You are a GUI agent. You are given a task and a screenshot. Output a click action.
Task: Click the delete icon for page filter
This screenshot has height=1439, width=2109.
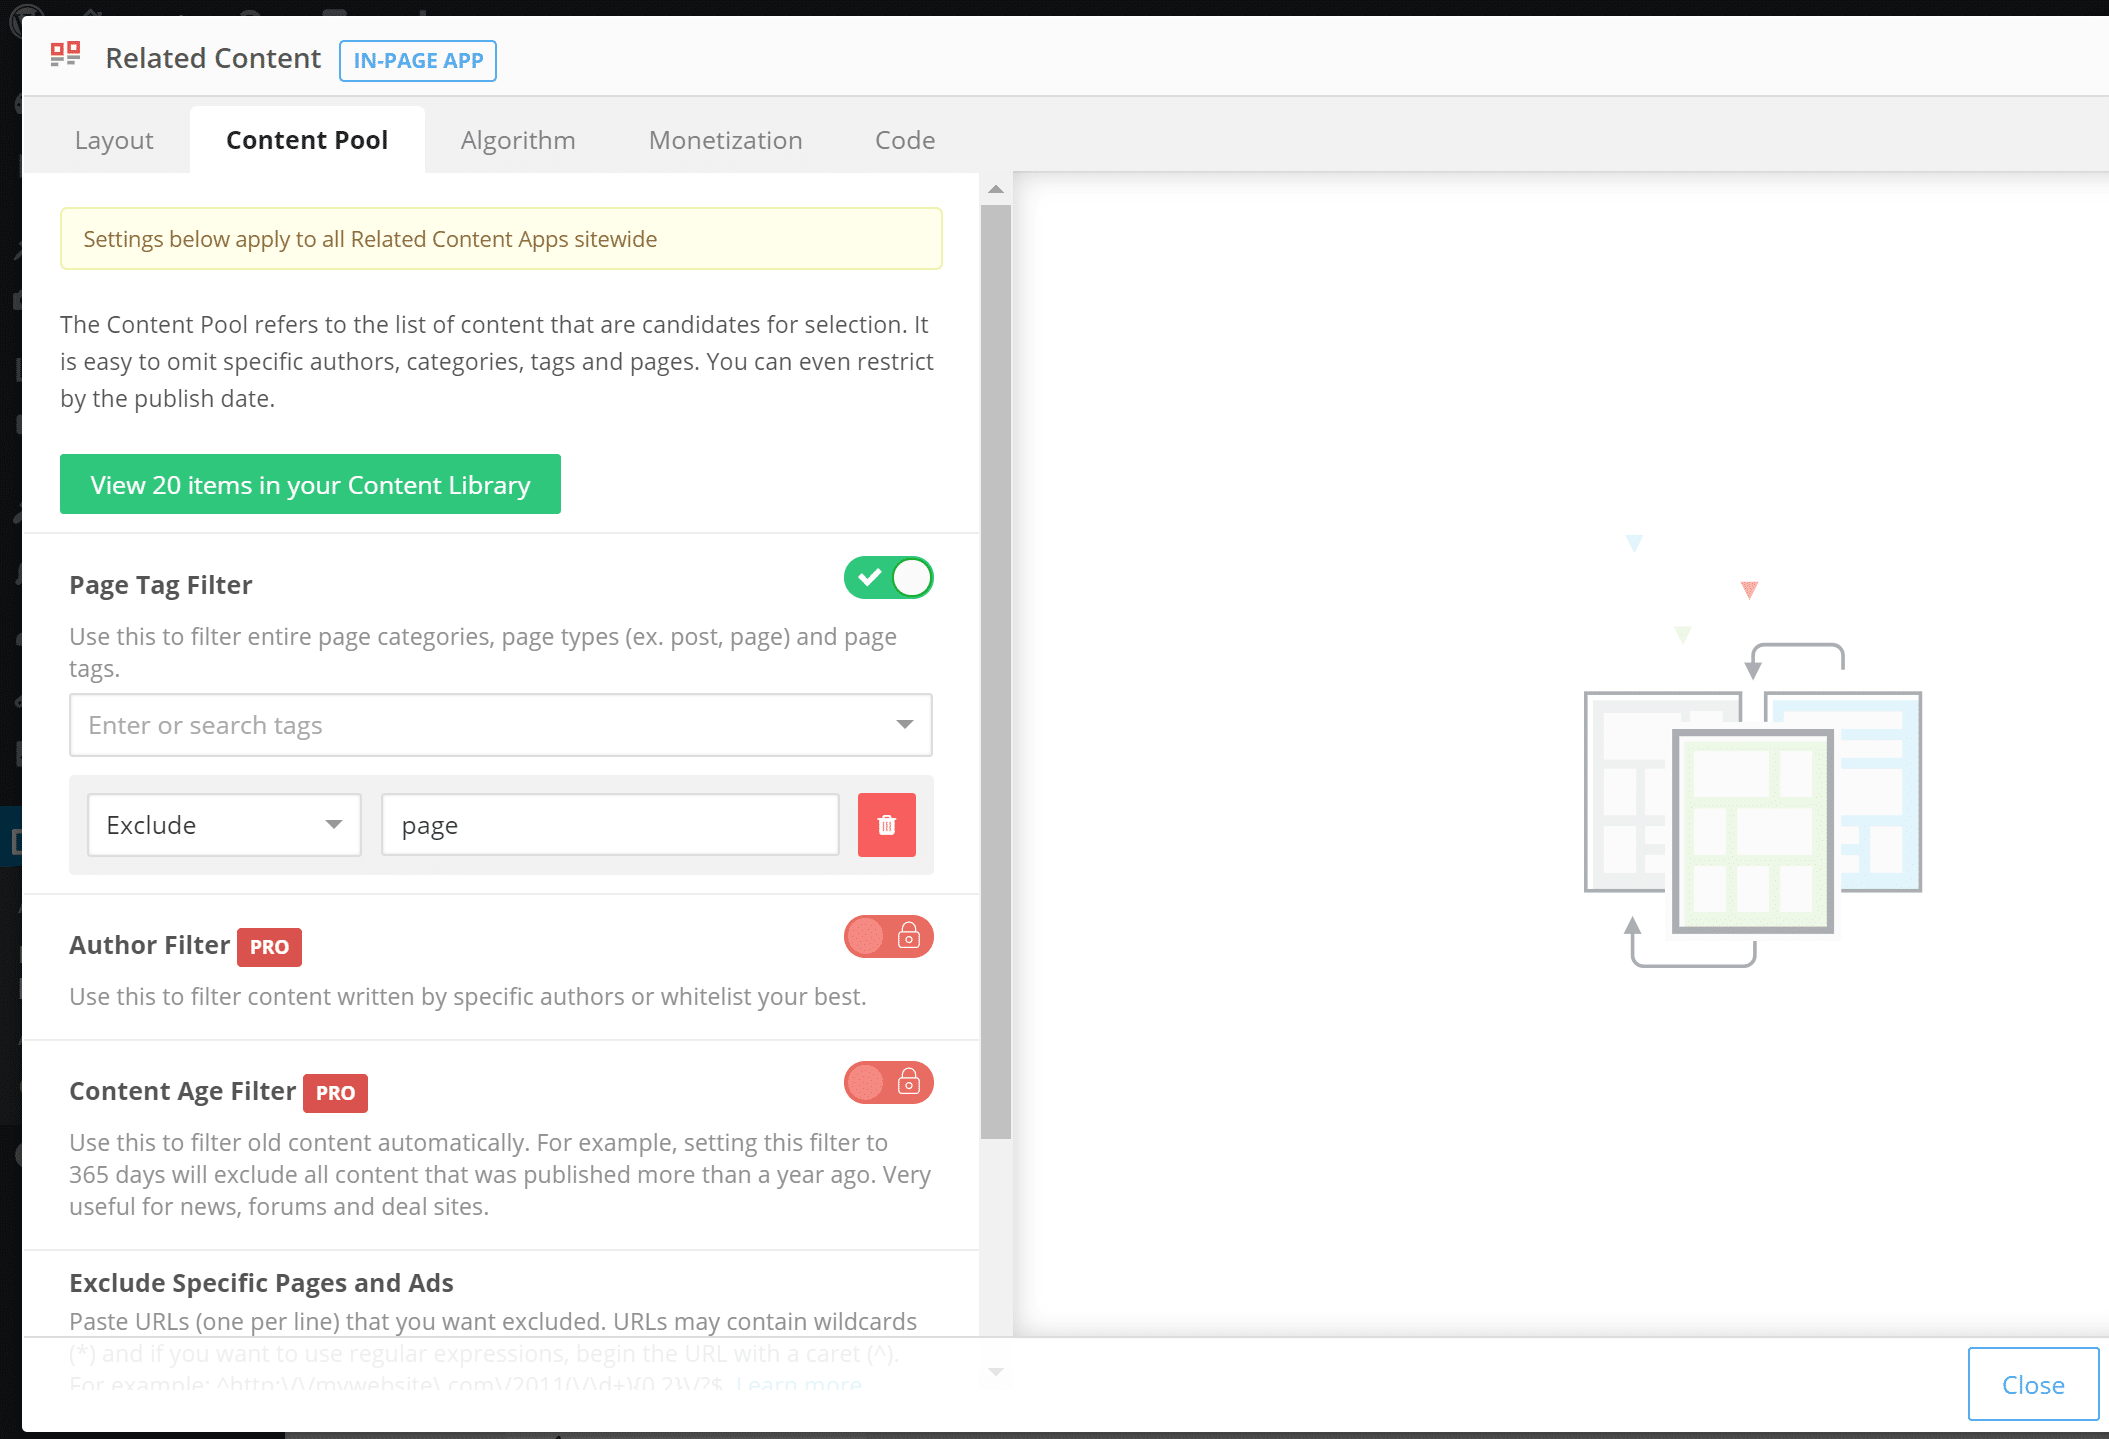886,825
